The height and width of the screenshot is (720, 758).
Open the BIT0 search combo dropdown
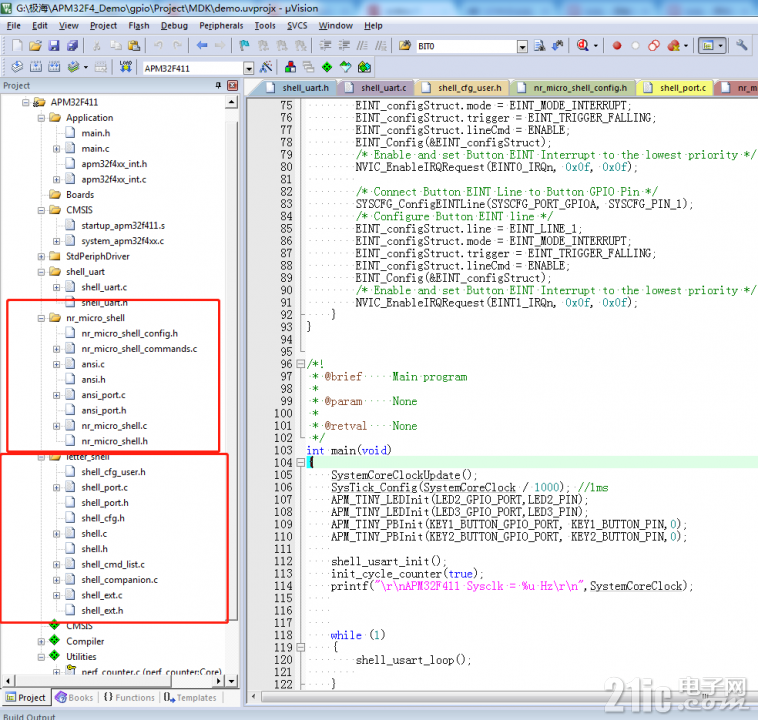(x=522, y=46)
